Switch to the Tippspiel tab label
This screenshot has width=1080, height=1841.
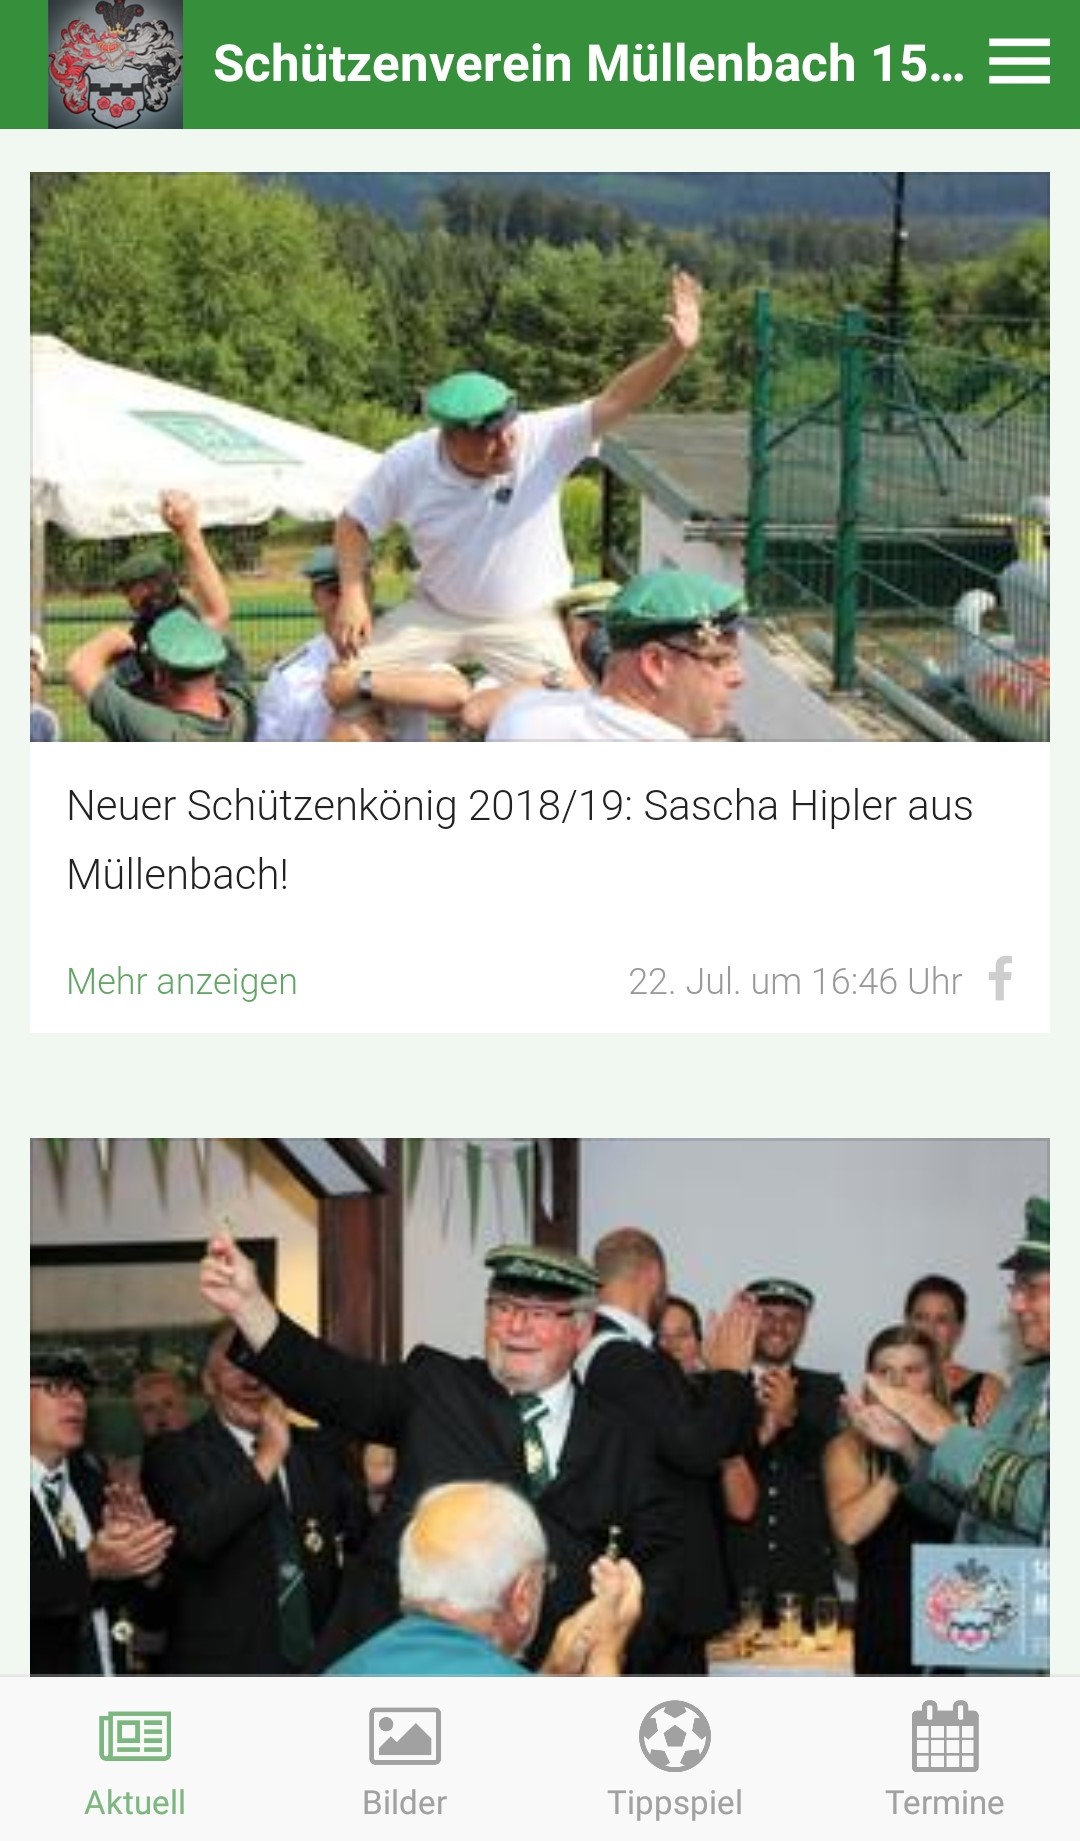[x=675, y=1803]
